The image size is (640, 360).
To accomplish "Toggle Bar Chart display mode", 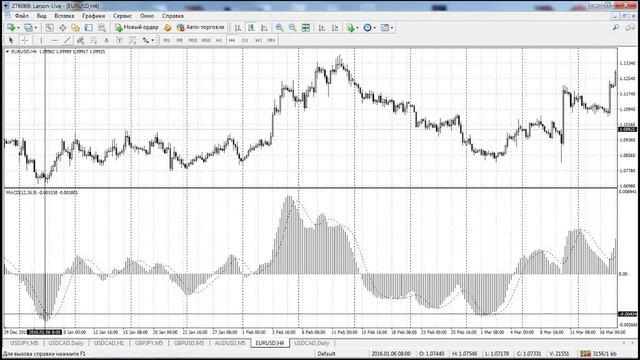I will tap(238, 28).
